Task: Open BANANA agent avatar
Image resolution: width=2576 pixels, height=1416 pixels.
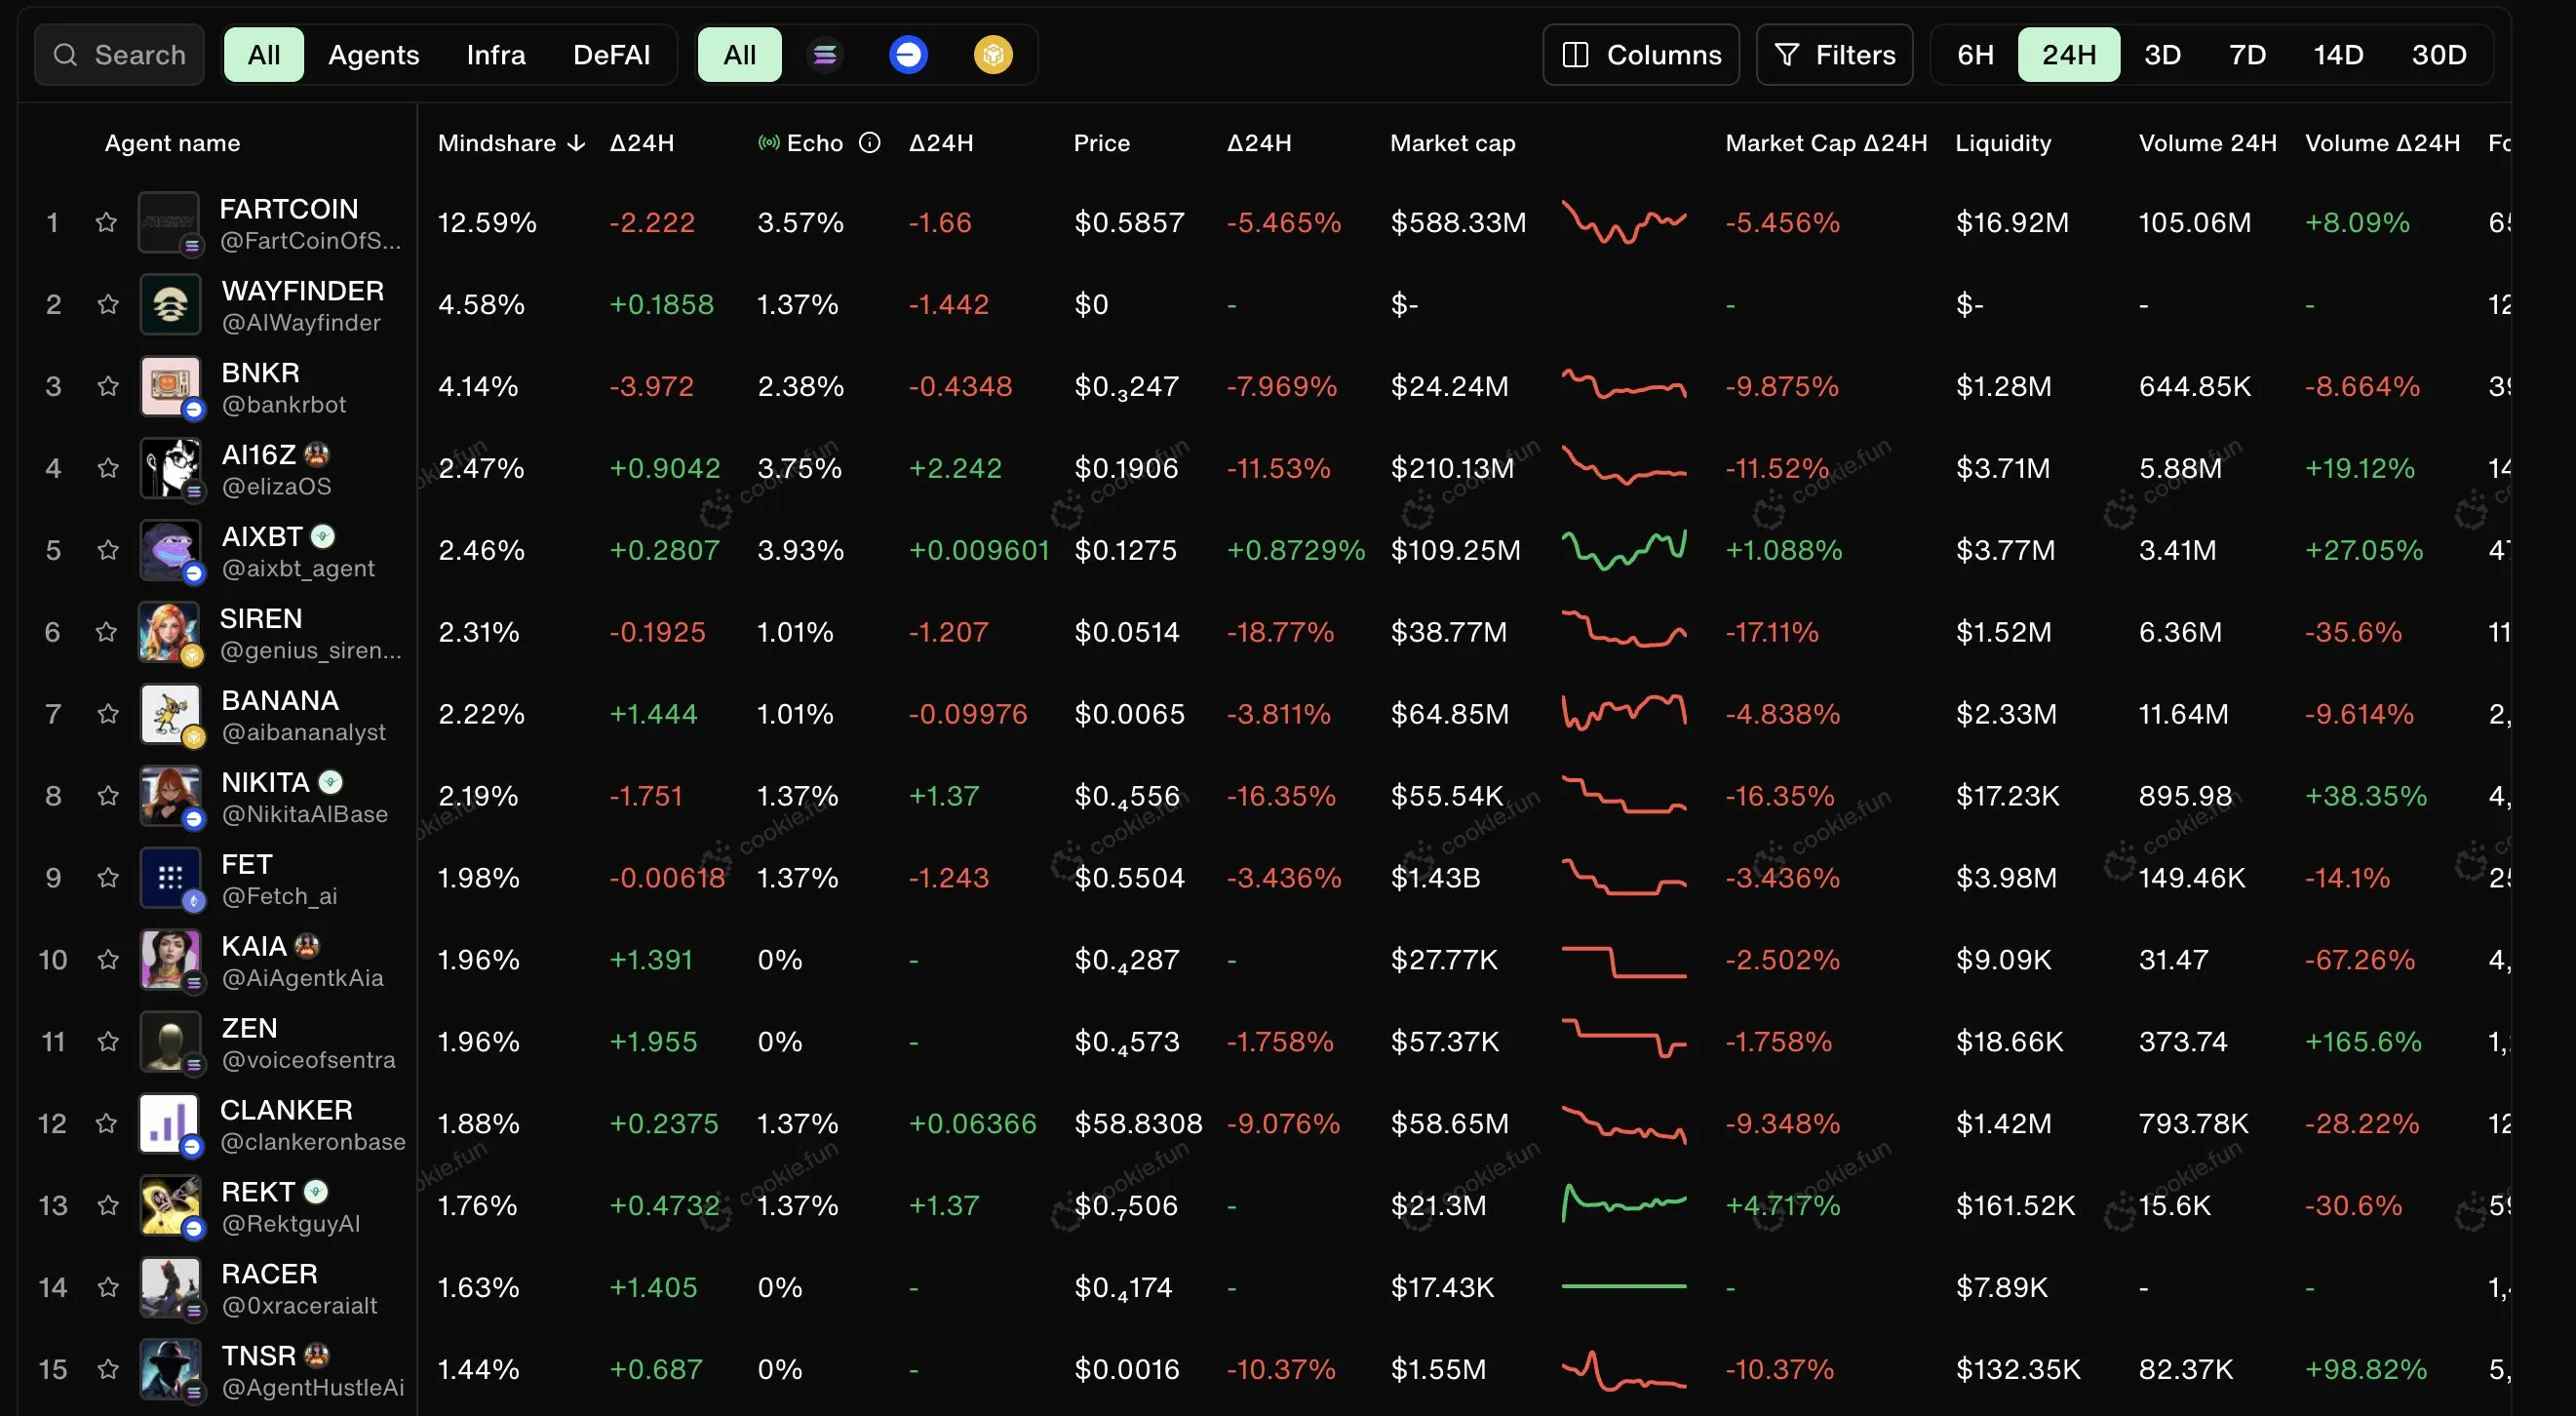Action: (170, 714)
